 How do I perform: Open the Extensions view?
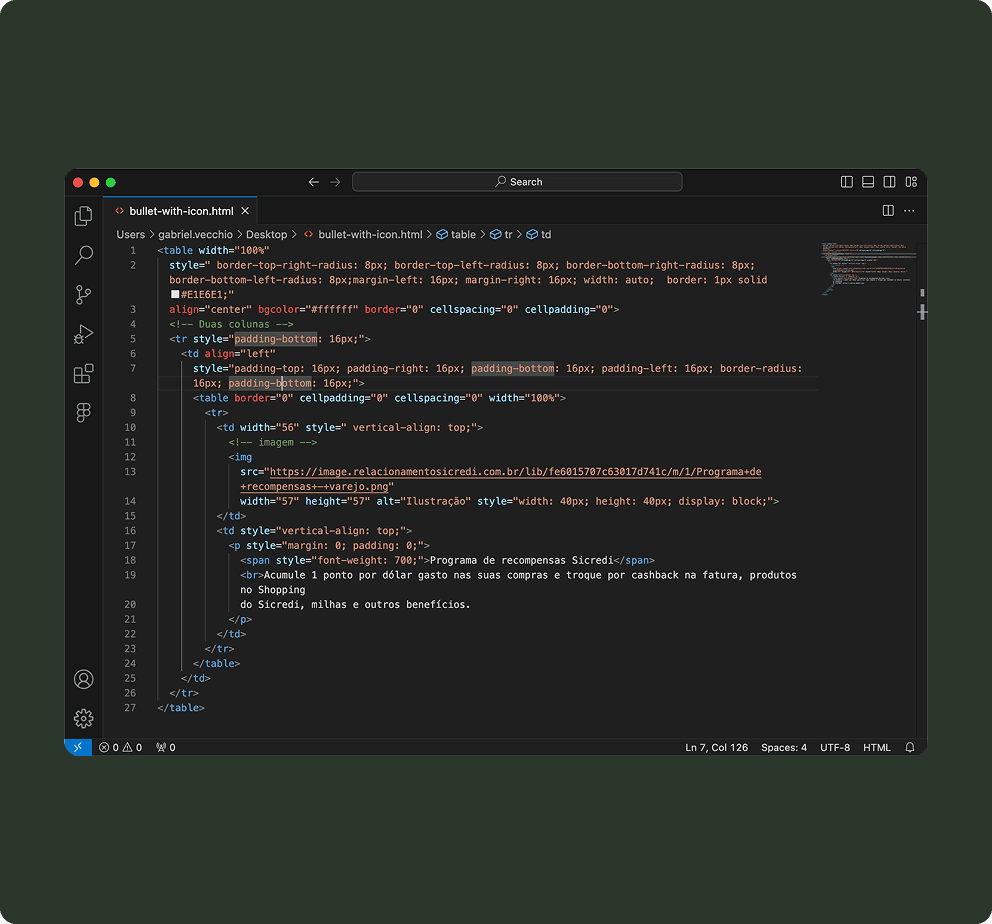(x=84, y=373)
